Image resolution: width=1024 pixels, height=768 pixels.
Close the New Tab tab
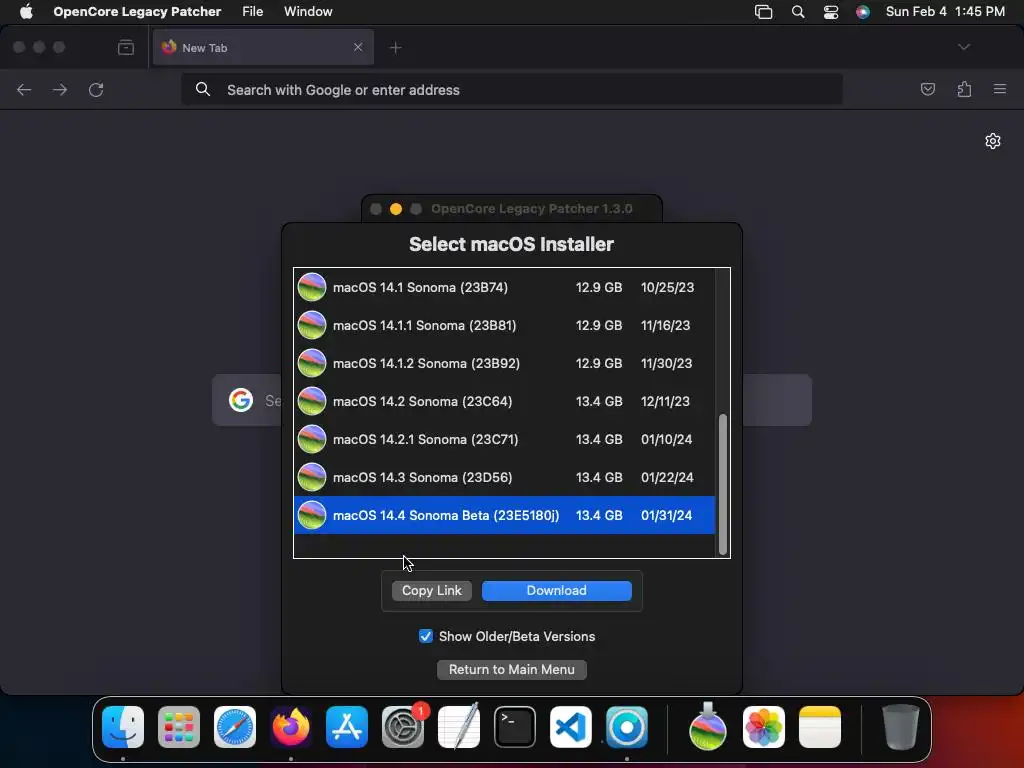tap(358, 47)
